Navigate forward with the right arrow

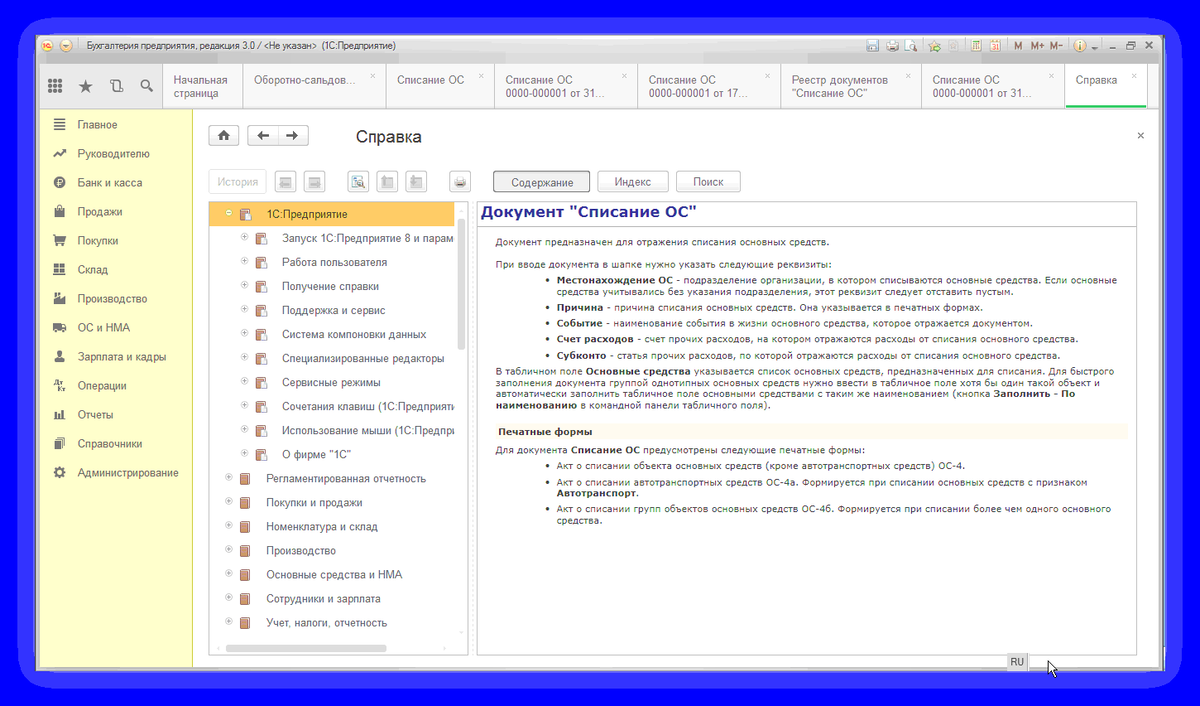293,136
